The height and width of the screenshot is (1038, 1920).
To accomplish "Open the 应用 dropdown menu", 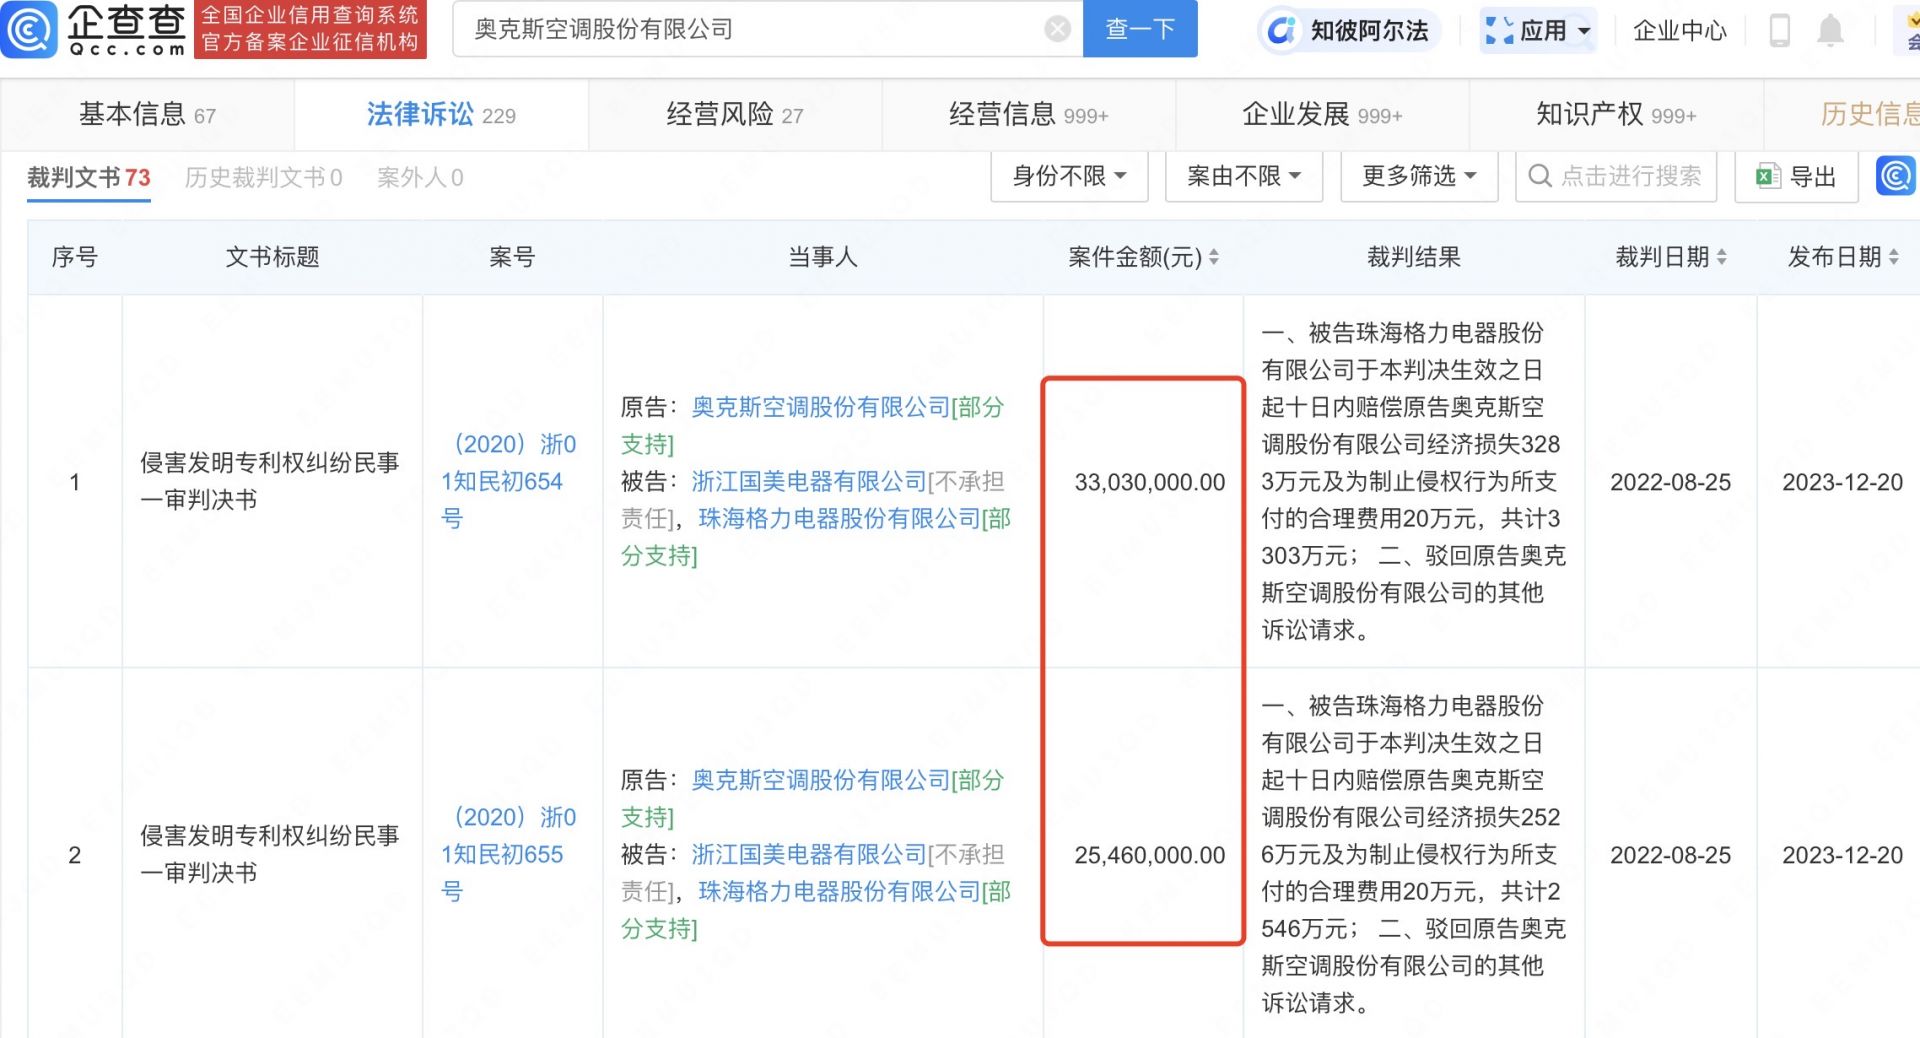I will click(1538, 31).
